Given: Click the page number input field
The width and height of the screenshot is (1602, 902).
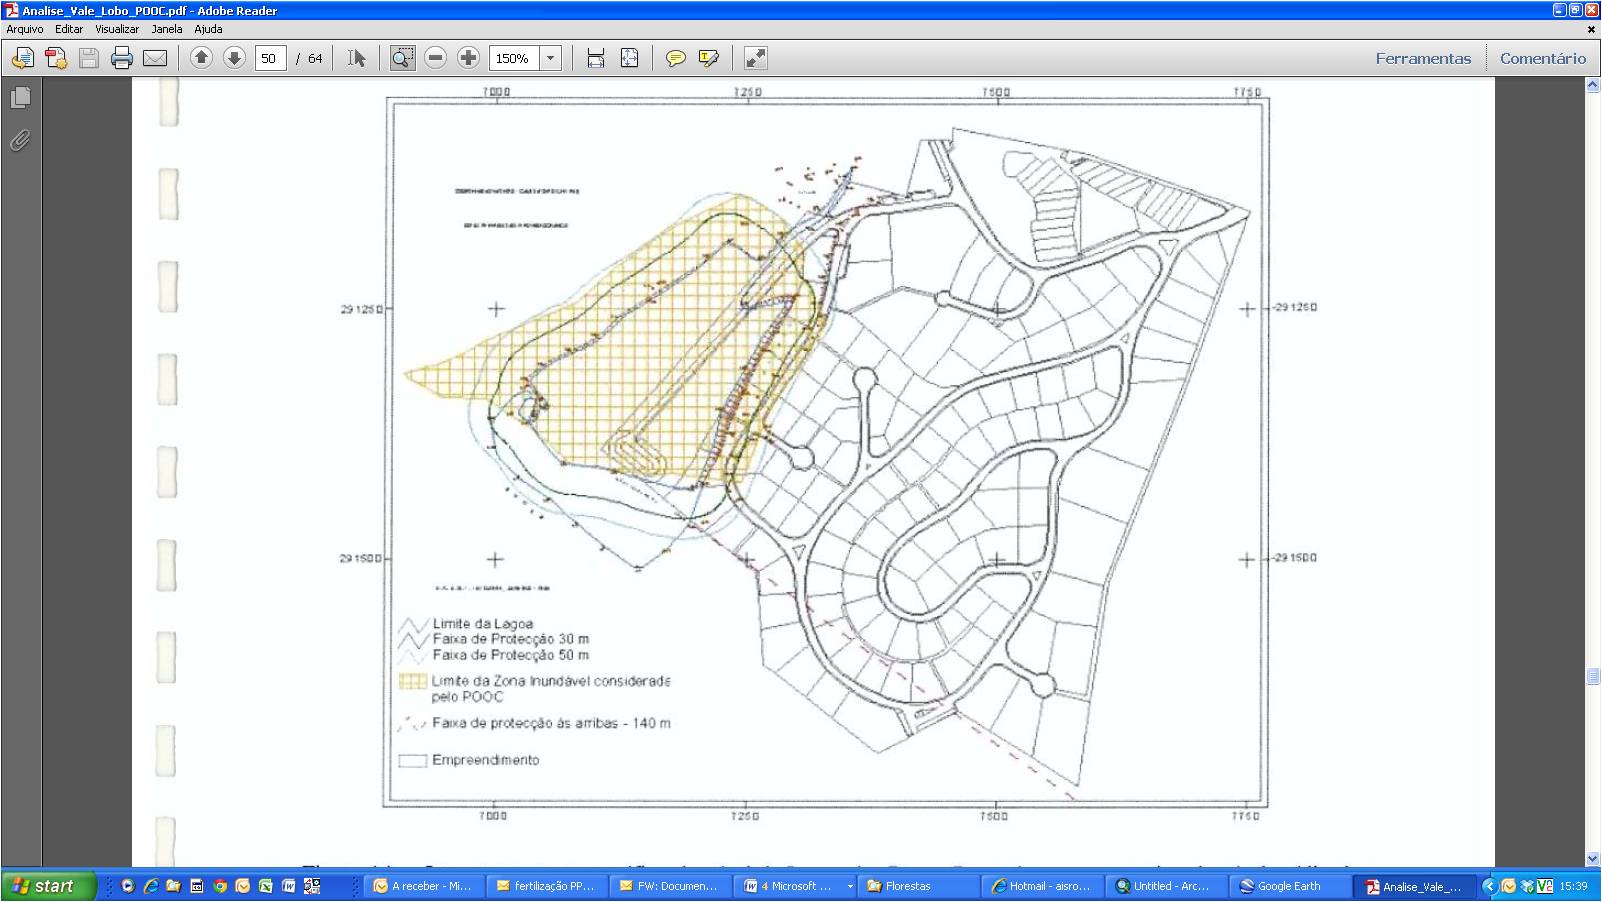Looking at the screenshot, I should 270,58.
